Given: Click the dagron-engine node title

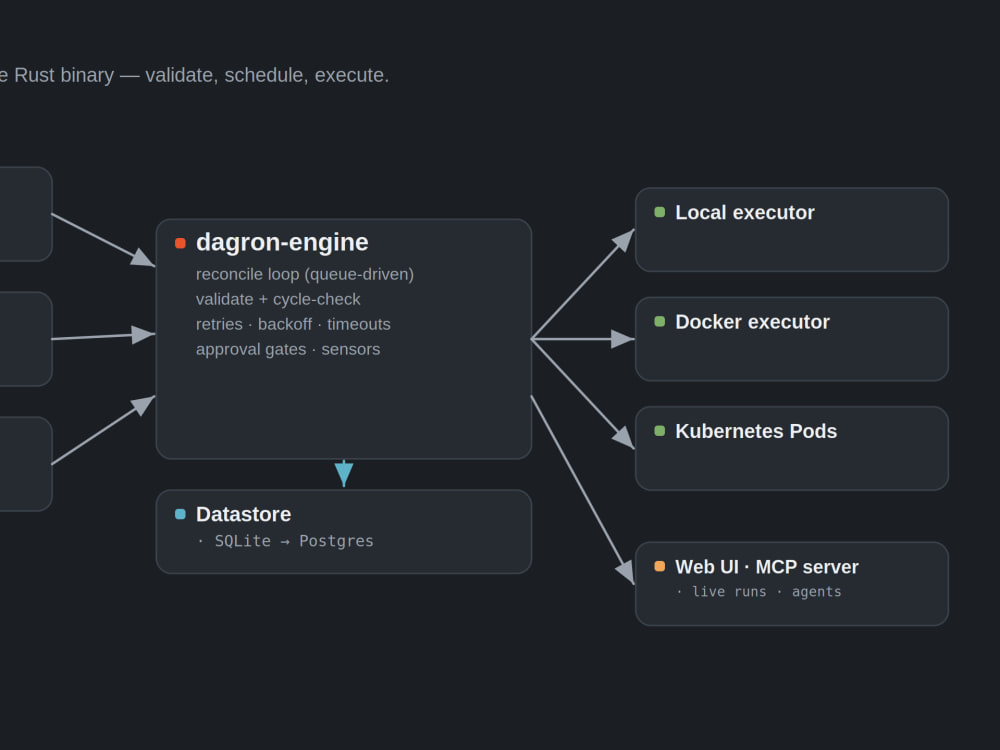Looking at the screenshot, I should point(282,242).
